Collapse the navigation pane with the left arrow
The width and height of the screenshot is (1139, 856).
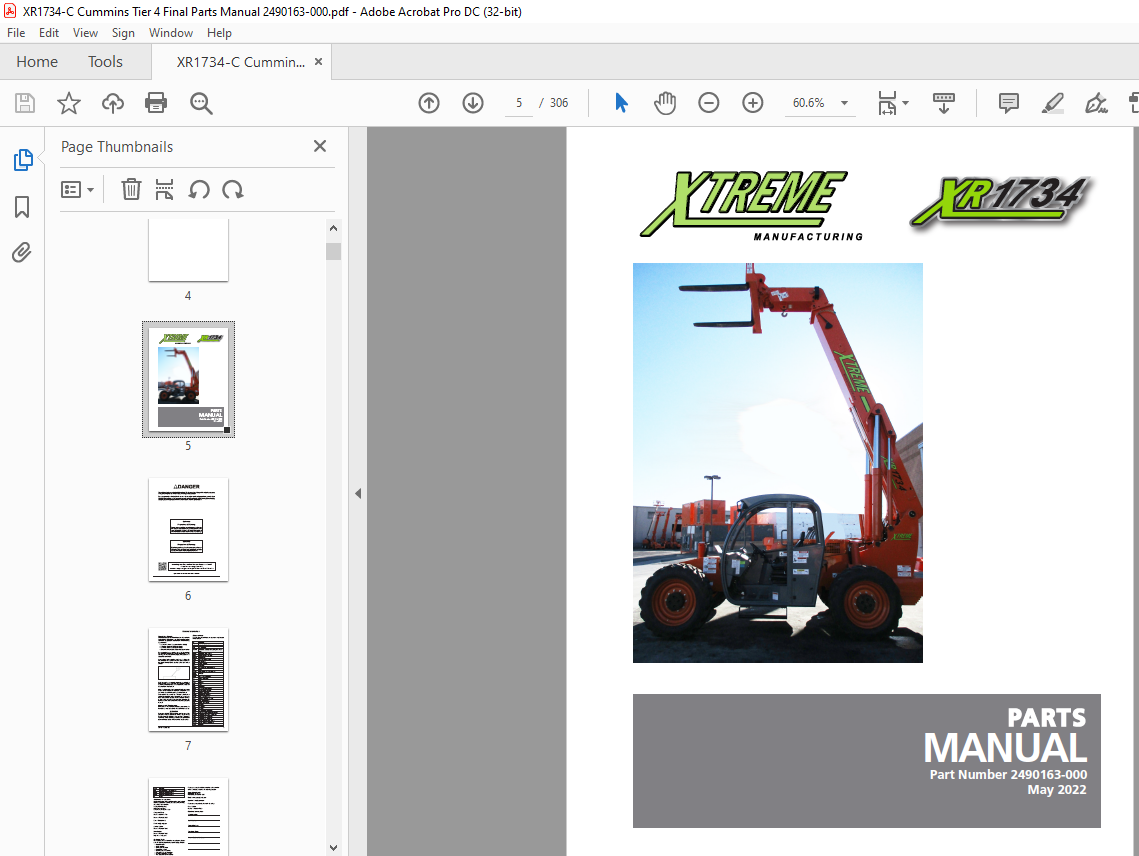click(358, 493)
